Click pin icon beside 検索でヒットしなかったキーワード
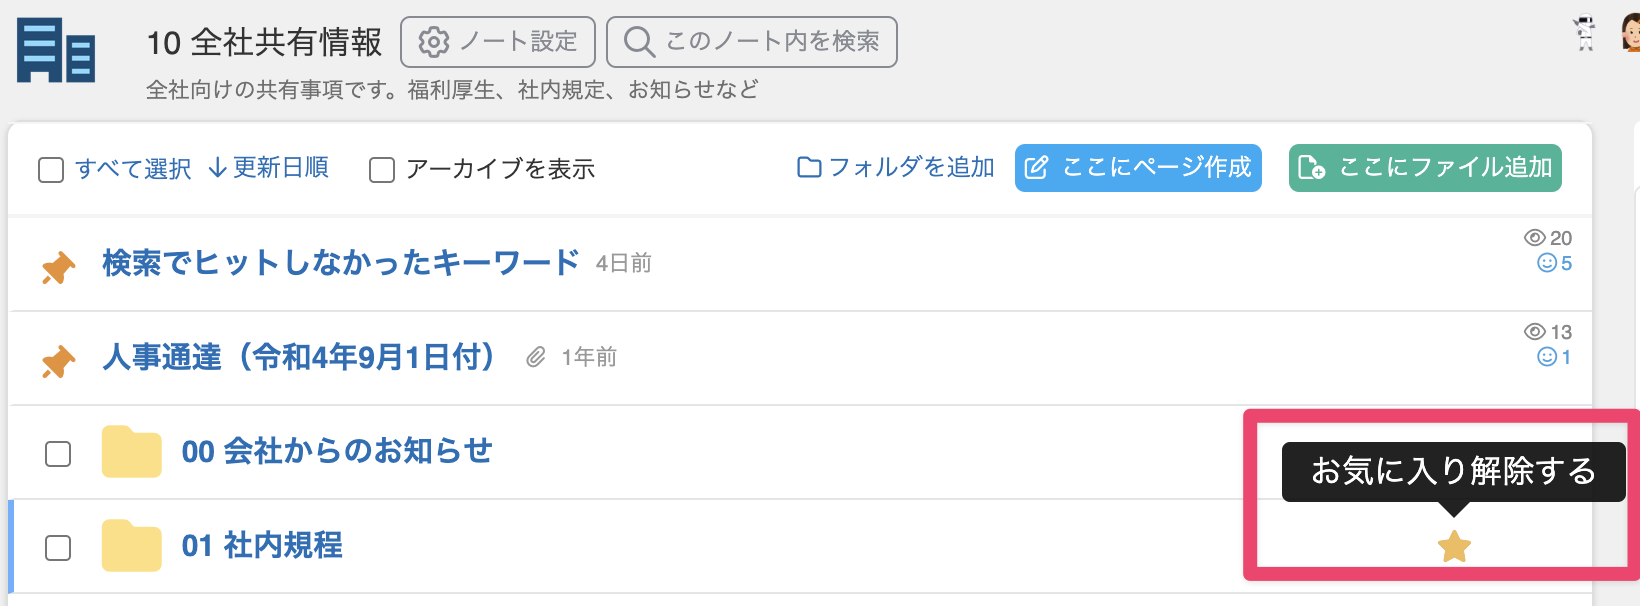The width and height of the screenshot is (1640, 606). click(59, 267)
